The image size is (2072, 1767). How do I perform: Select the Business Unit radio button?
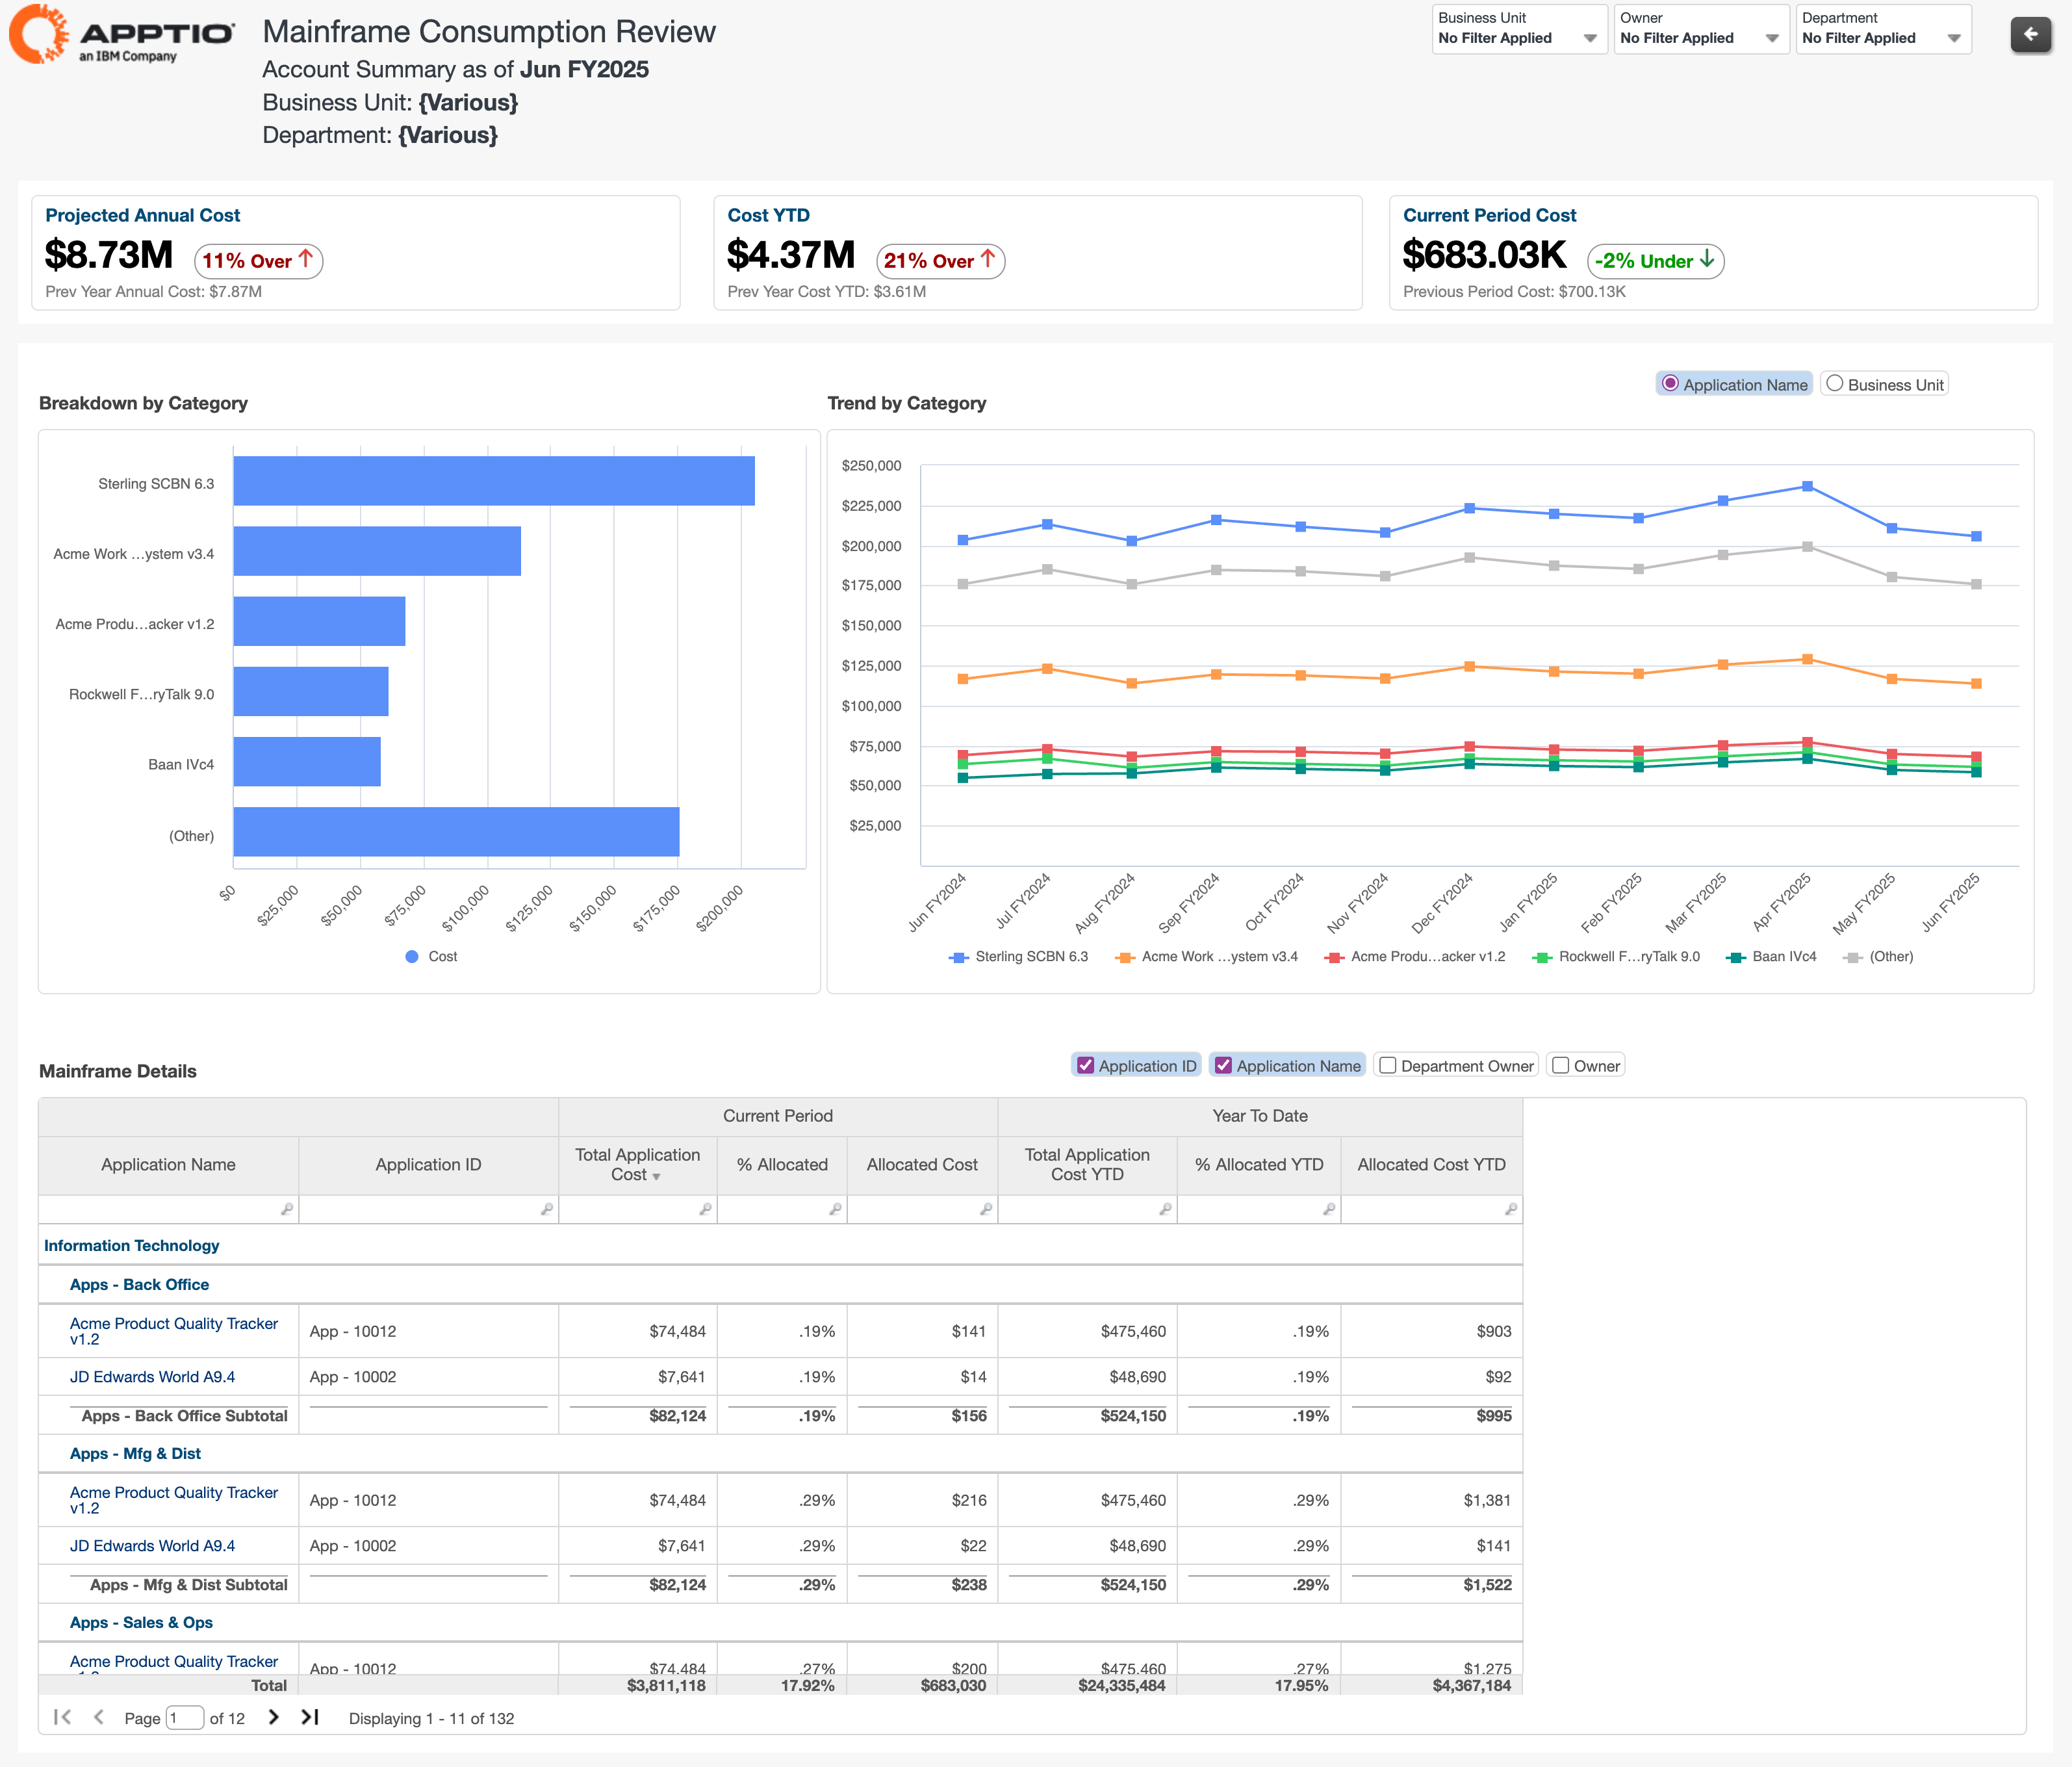(1834, 384)
